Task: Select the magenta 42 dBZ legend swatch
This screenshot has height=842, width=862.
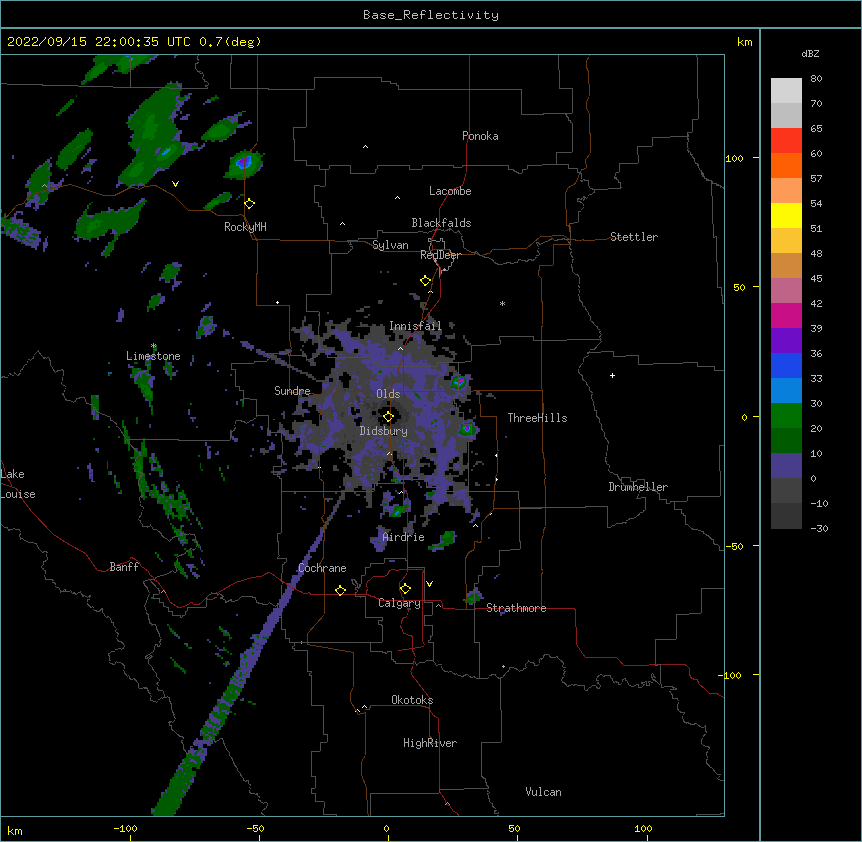Action: pyautogui.click(x=786, y=315)
